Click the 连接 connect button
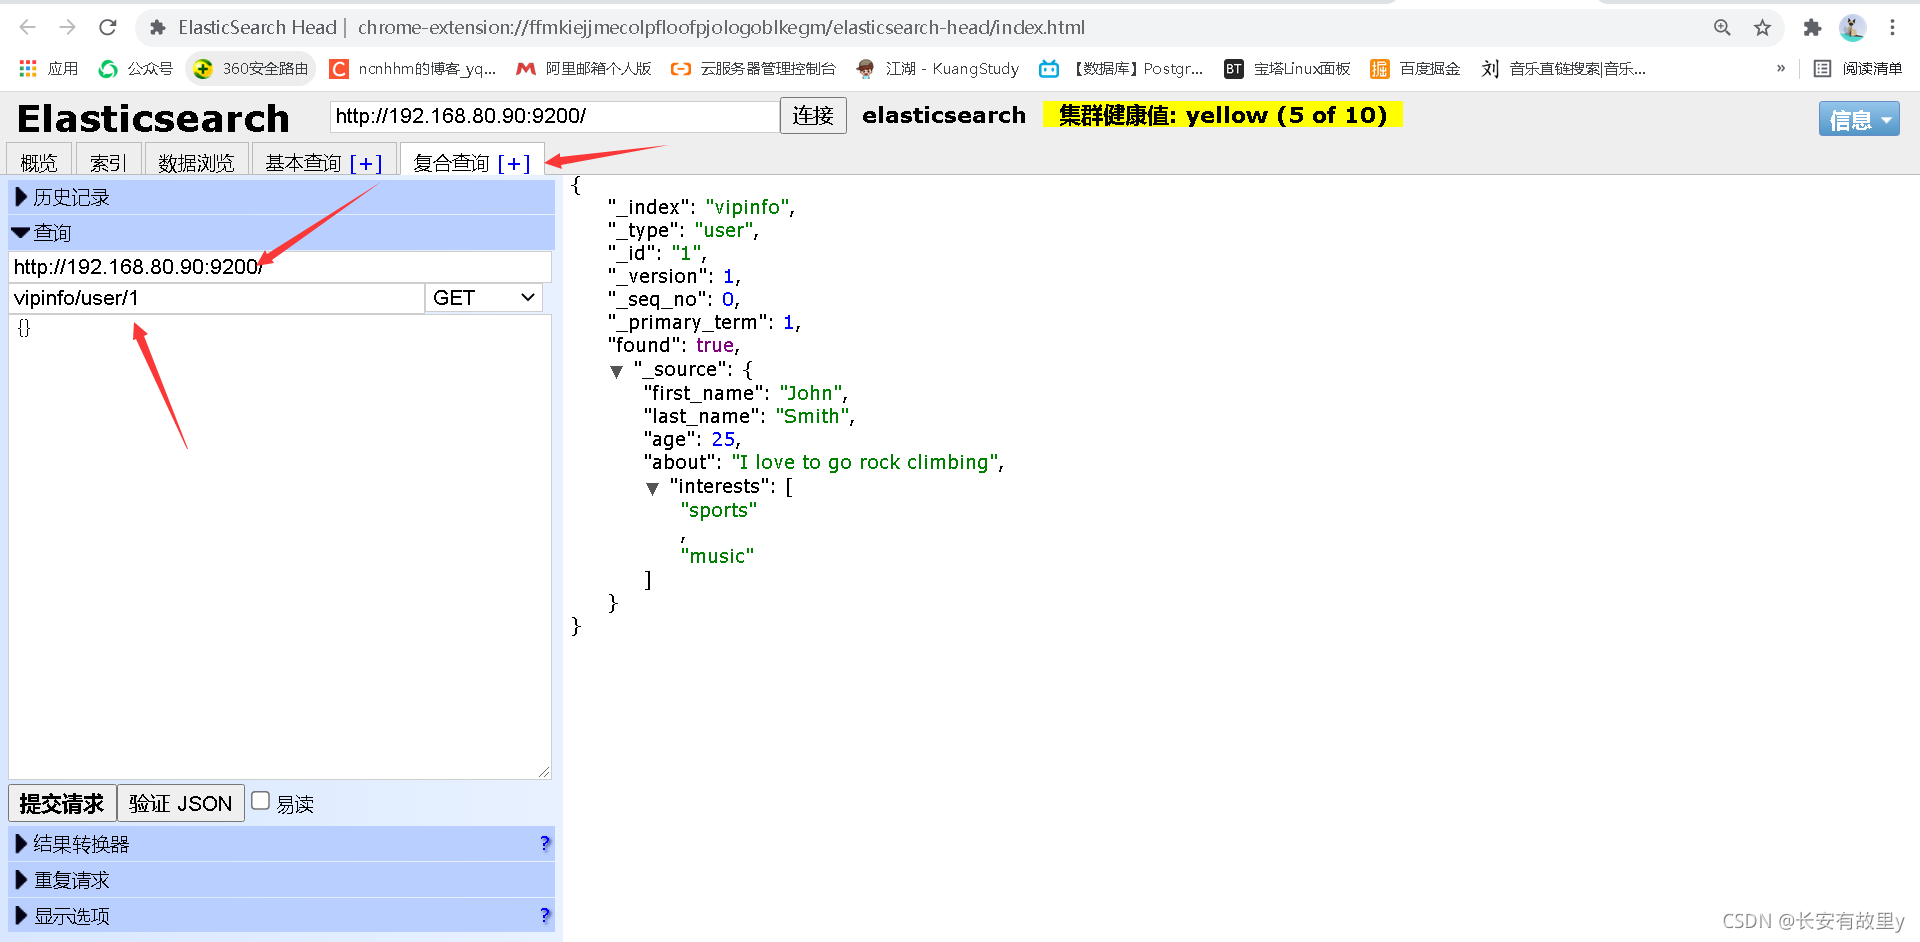 (813, 116)
